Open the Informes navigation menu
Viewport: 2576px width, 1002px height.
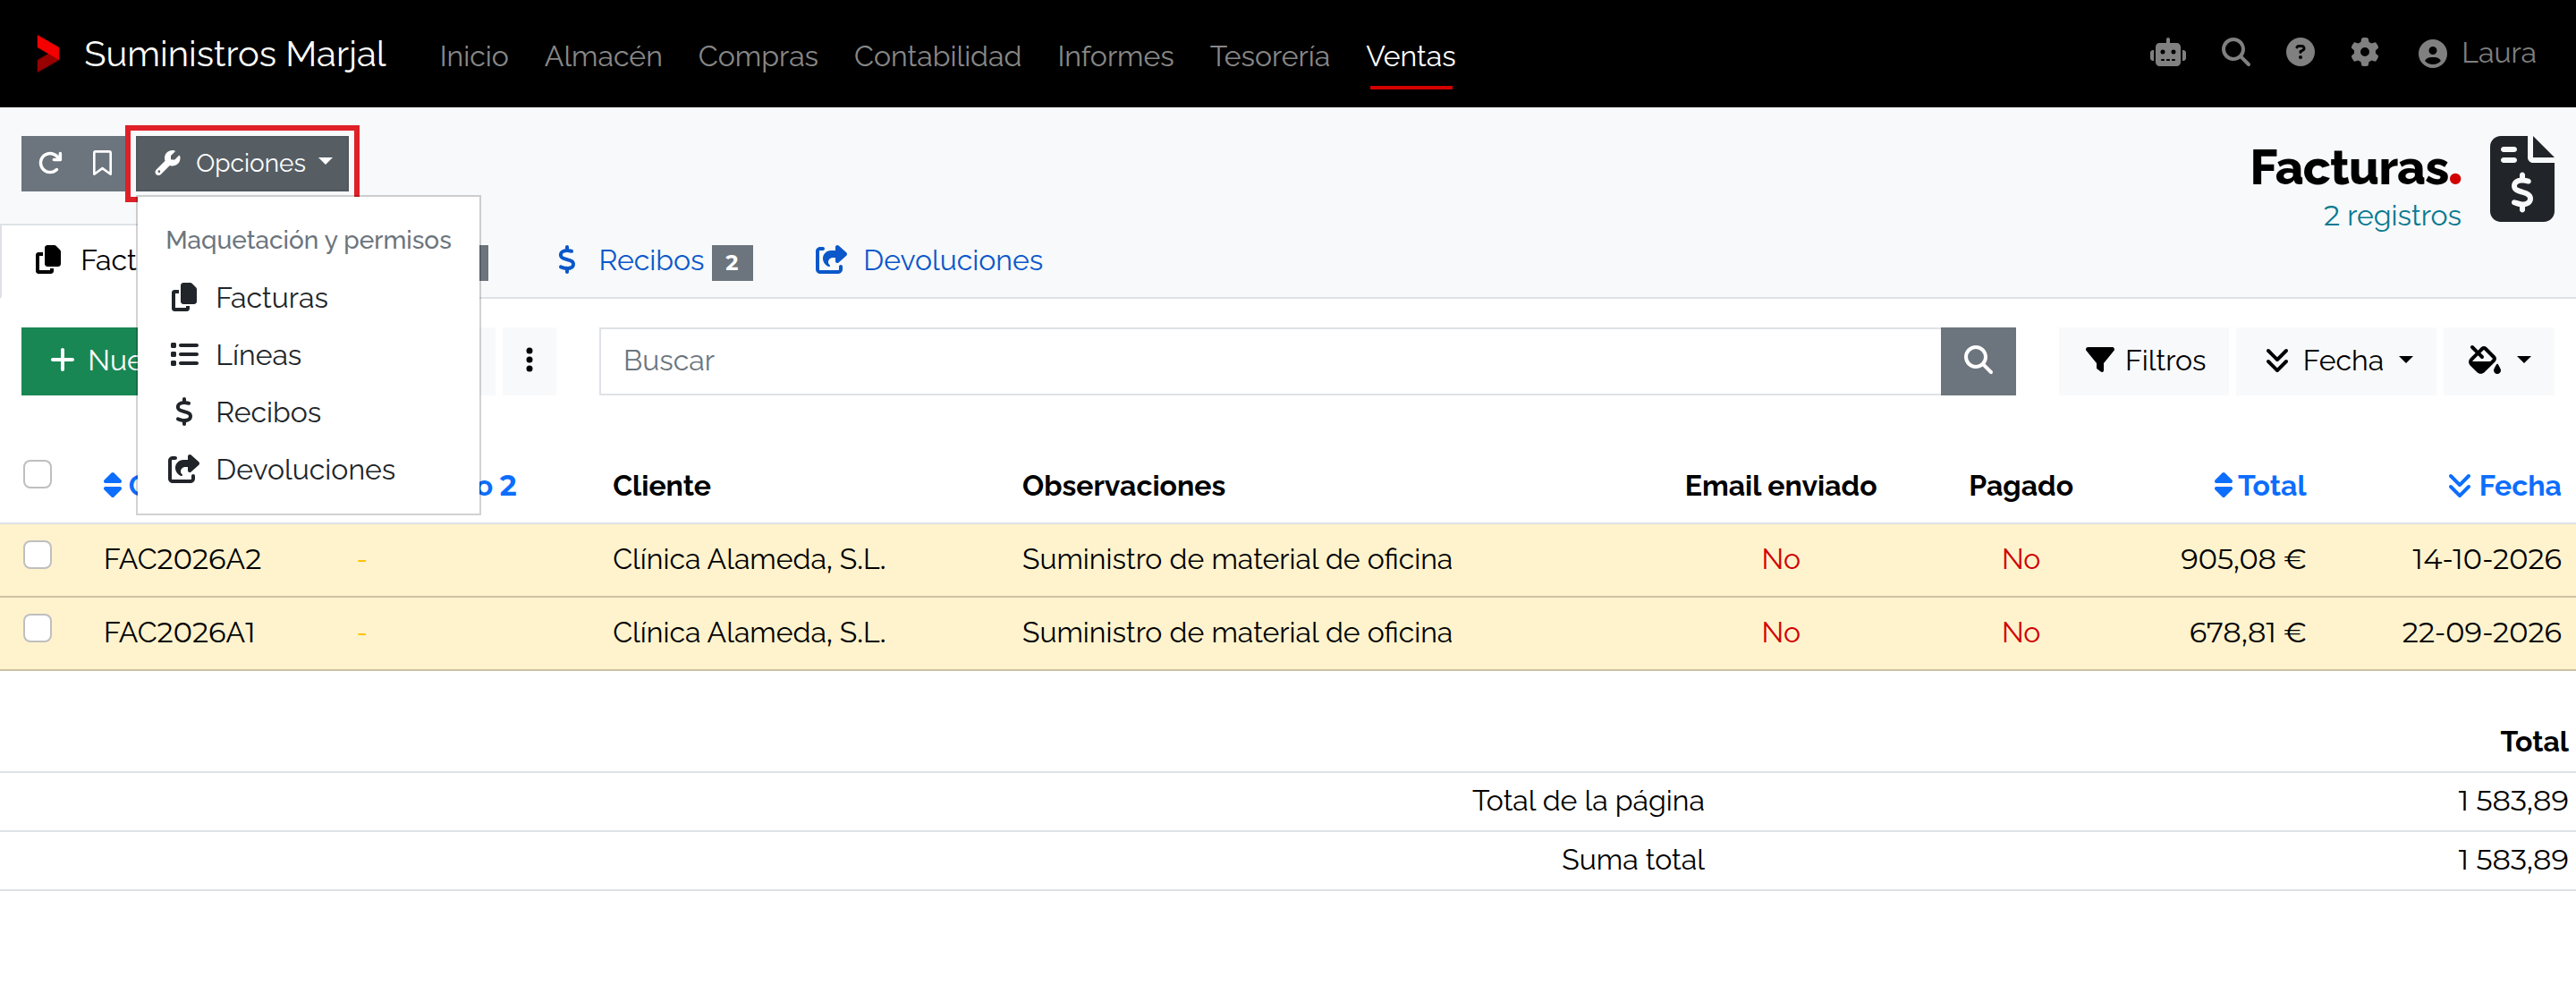click(x=1115, y=56)
